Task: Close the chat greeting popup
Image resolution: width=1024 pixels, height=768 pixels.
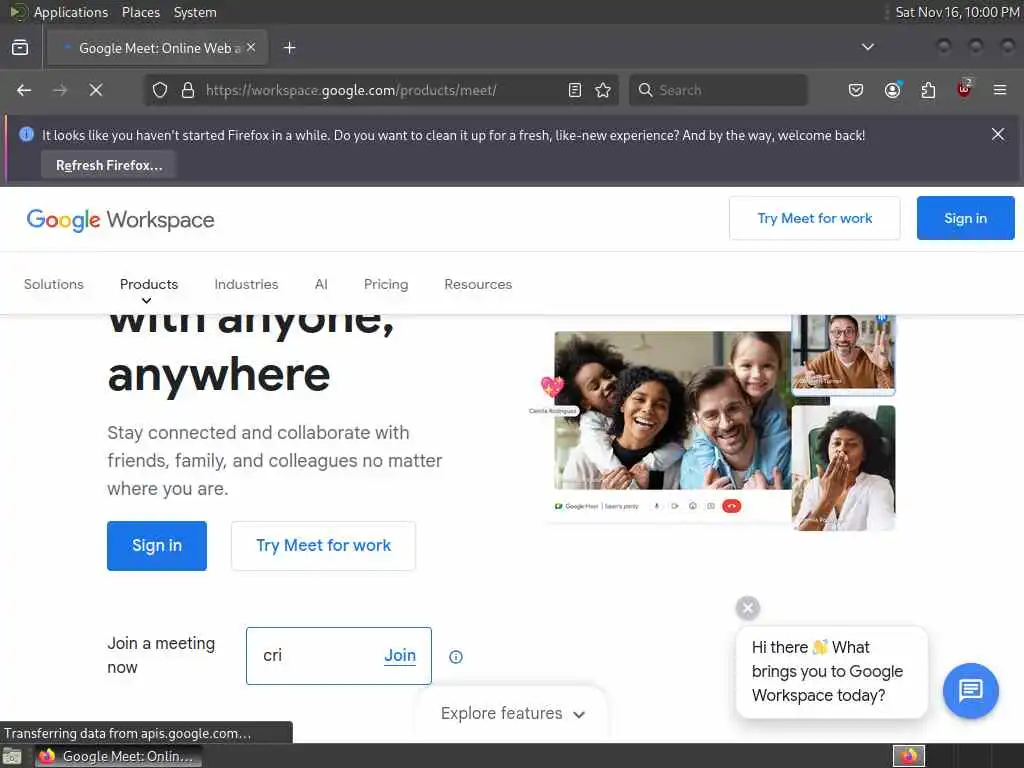Action: tap(748, 608)
